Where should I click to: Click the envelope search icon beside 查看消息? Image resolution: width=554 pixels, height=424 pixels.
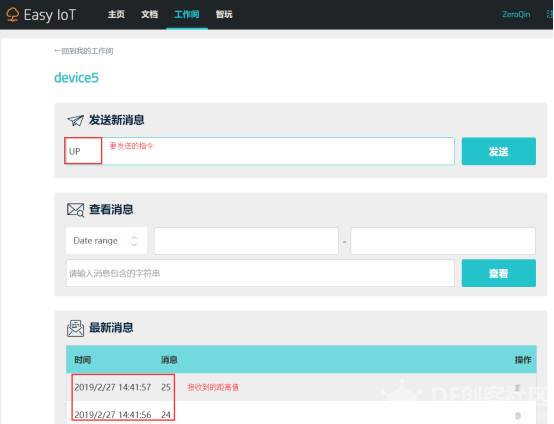(76, 210)
